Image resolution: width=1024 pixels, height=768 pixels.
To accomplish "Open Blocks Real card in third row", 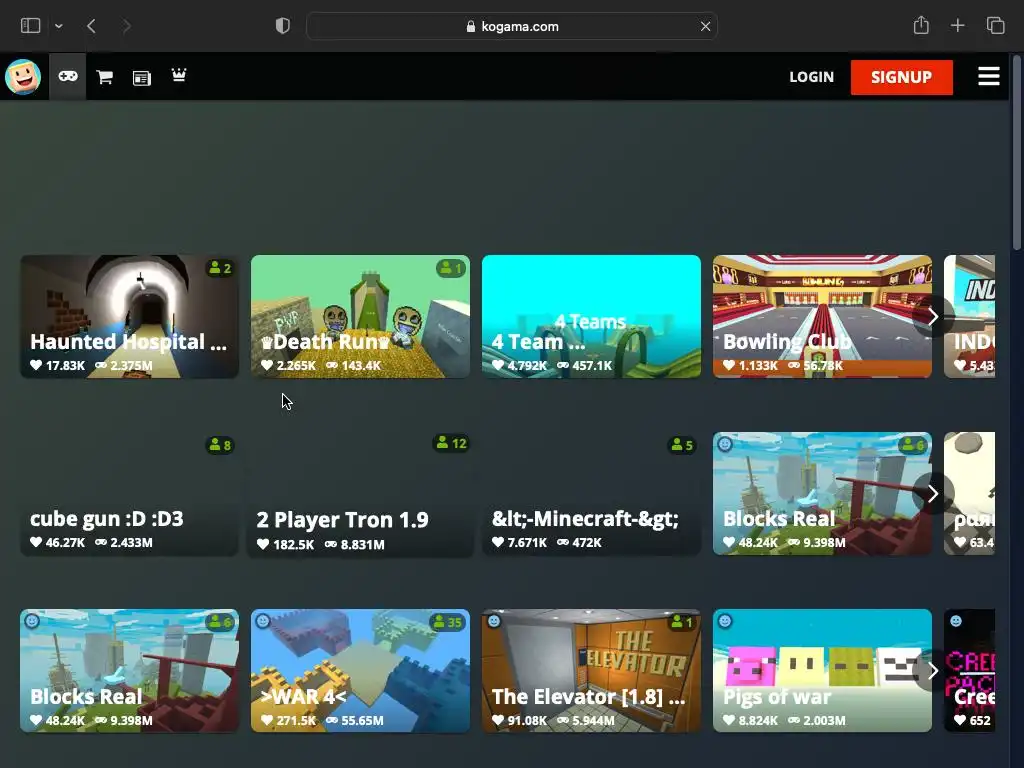I will coord(129,671).
